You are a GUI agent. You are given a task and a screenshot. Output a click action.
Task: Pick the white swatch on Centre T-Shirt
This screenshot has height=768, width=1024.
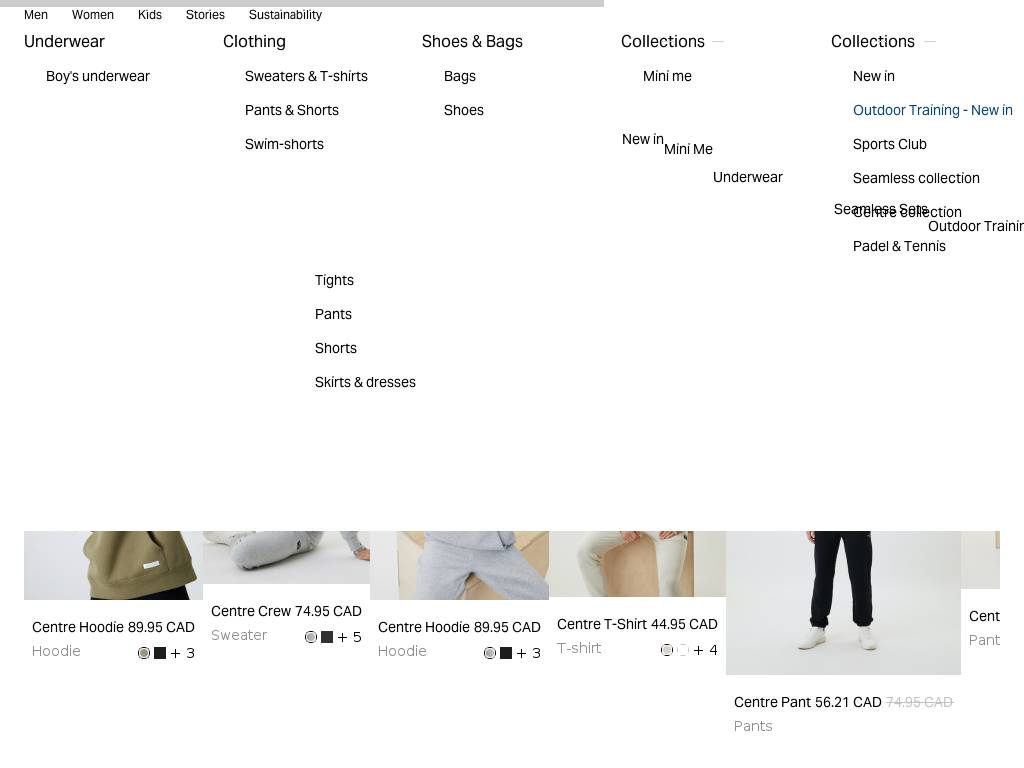pyautogui.click(x=683, y=650)
